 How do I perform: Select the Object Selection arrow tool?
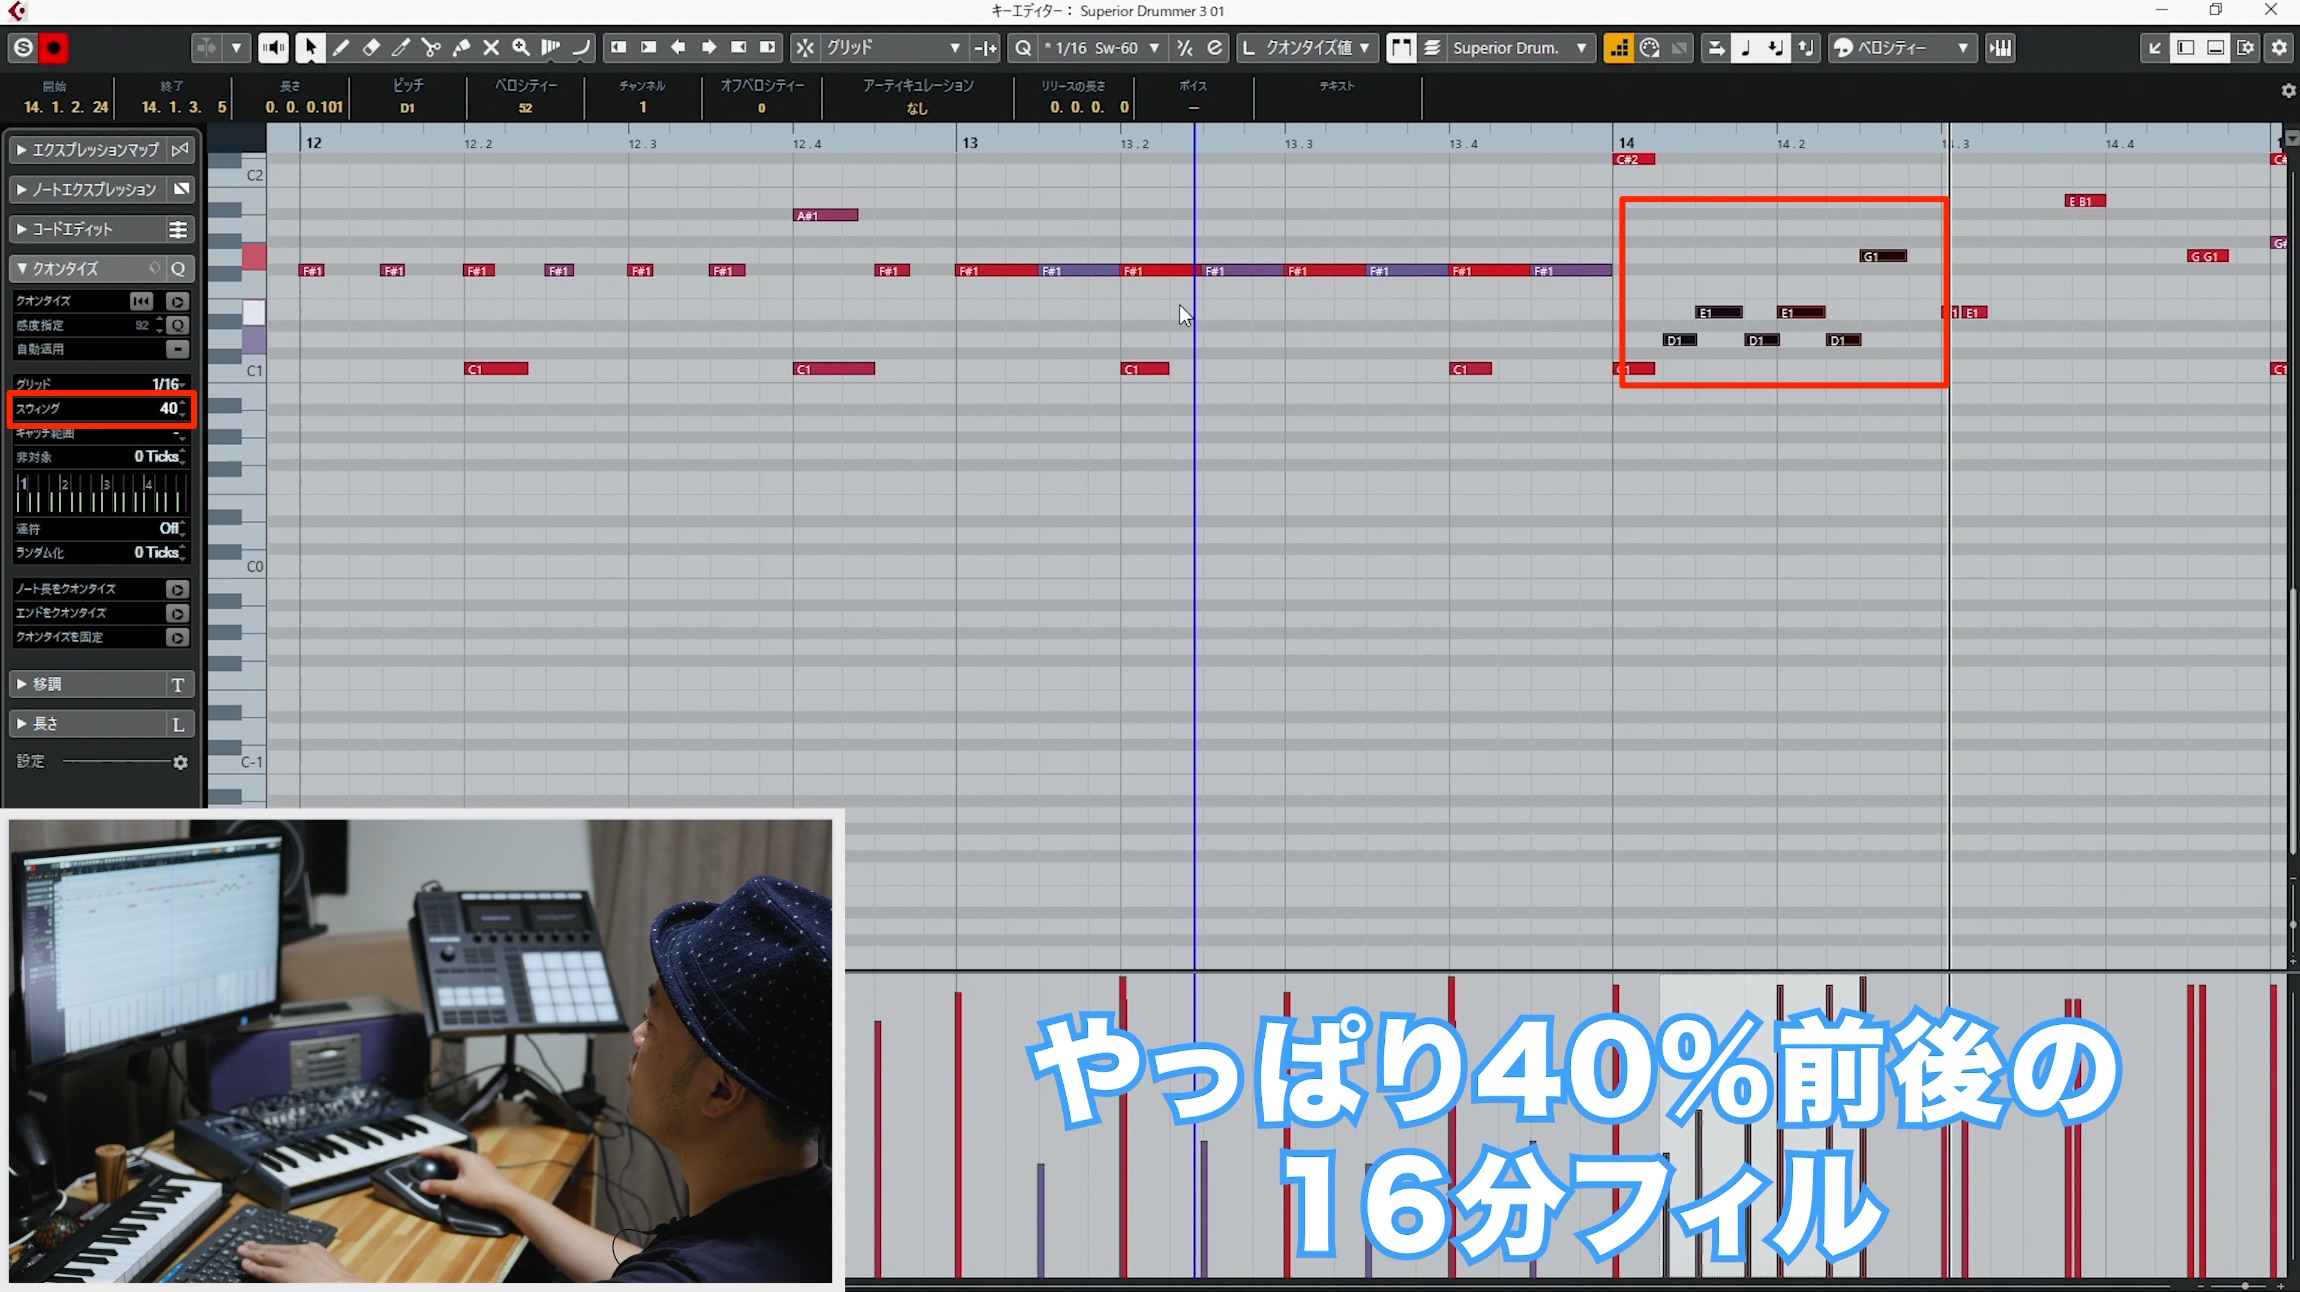[310, 47]
